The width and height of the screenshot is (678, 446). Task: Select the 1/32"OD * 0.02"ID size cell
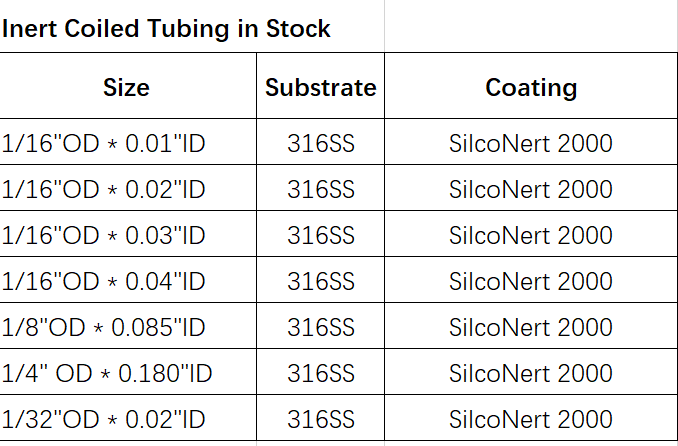tap(104, 419)
